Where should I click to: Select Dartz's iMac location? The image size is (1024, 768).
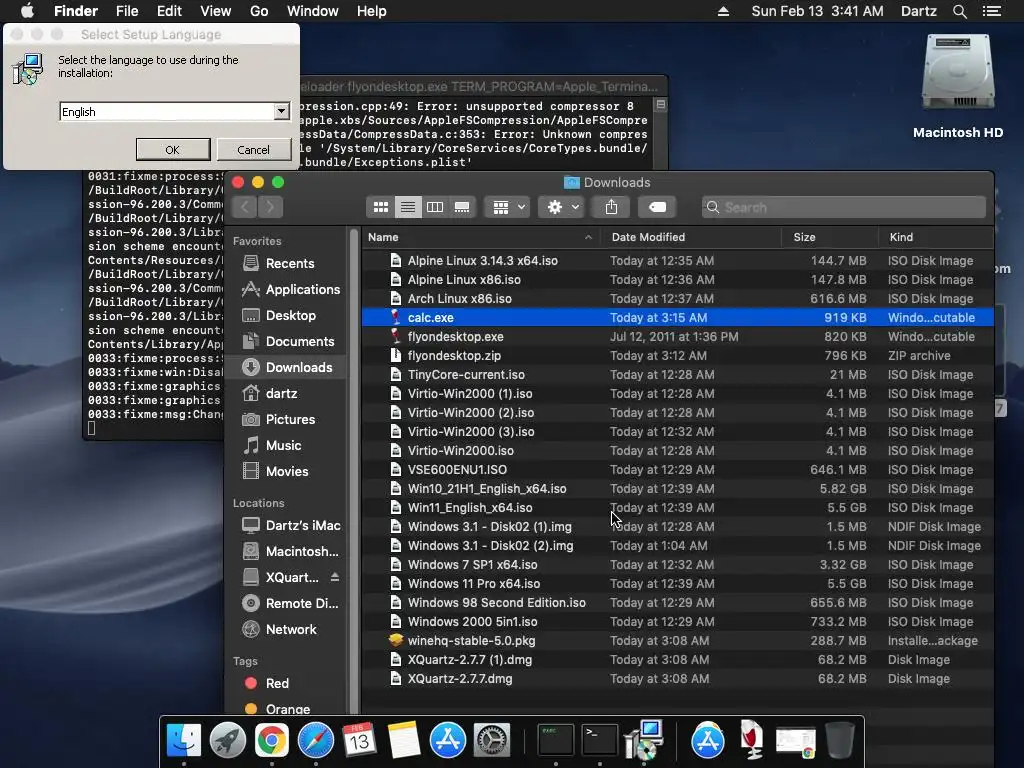[x=289, y=526]
